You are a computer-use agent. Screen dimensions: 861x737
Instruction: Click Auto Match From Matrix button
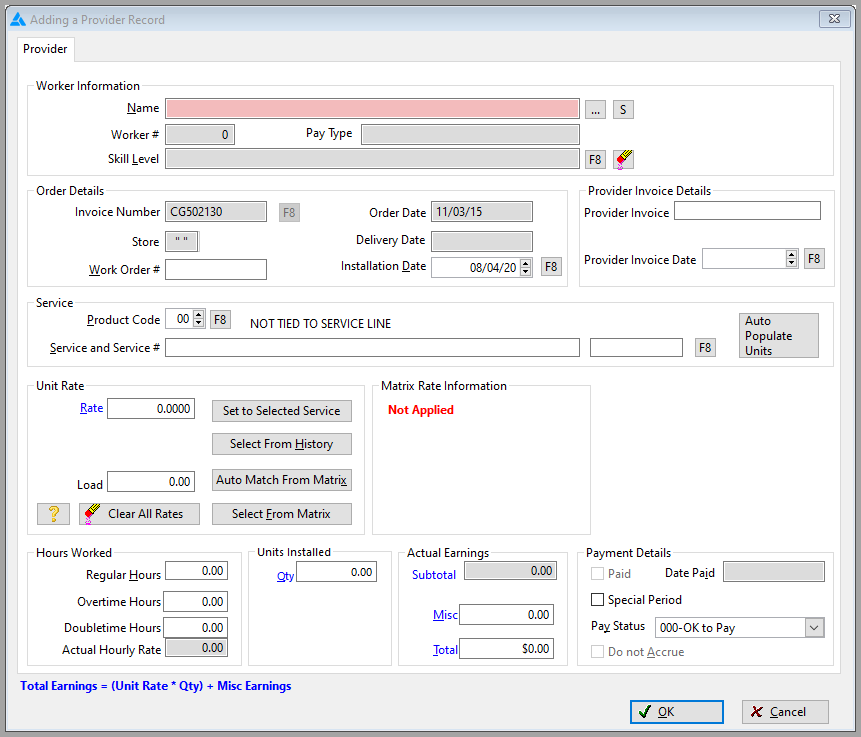tap(282, 480)
